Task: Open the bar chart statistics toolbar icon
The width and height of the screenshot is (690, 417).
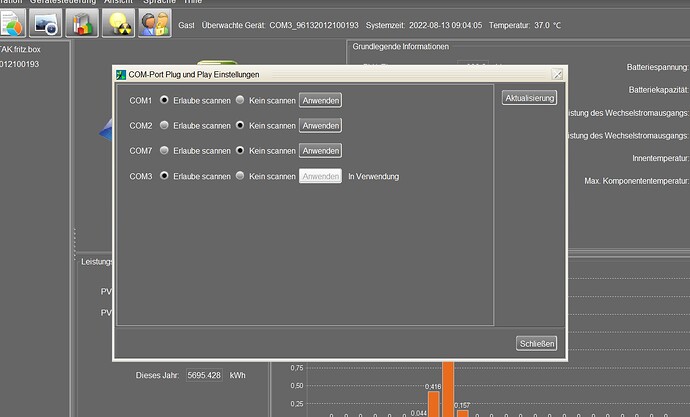Action: pos(82,23)
